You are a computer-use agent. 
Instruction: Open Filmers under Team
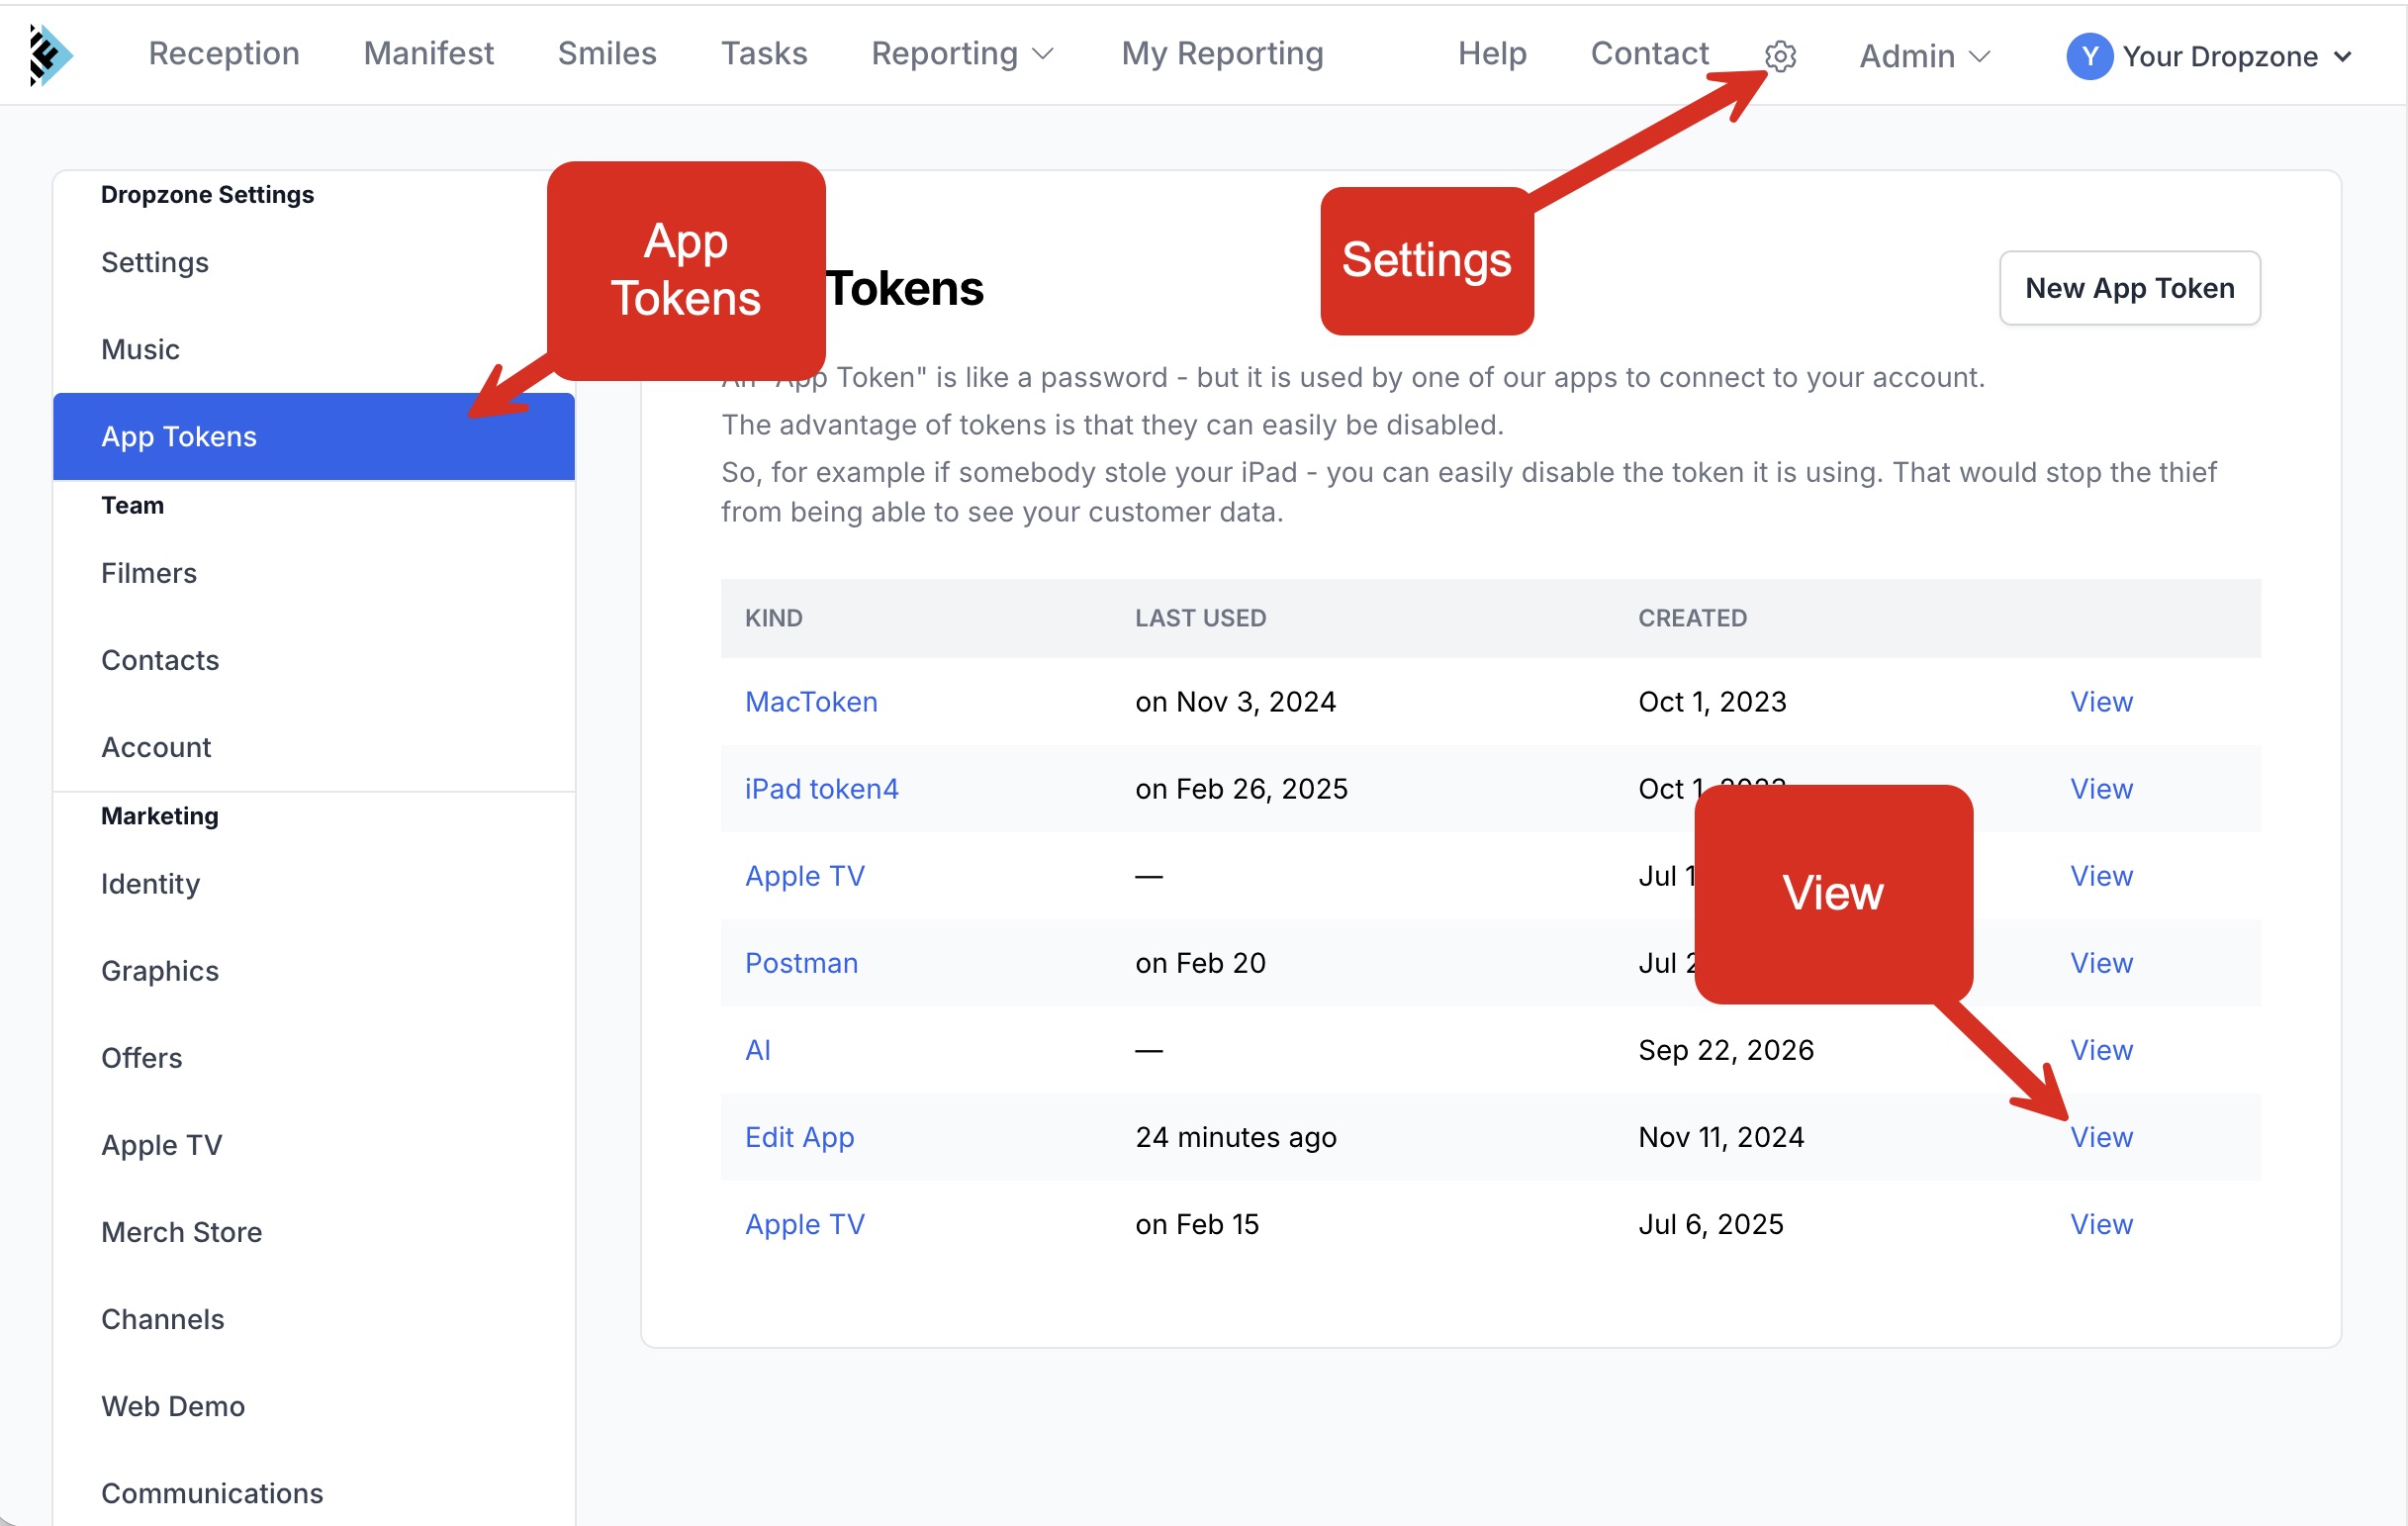coord(314,574)
